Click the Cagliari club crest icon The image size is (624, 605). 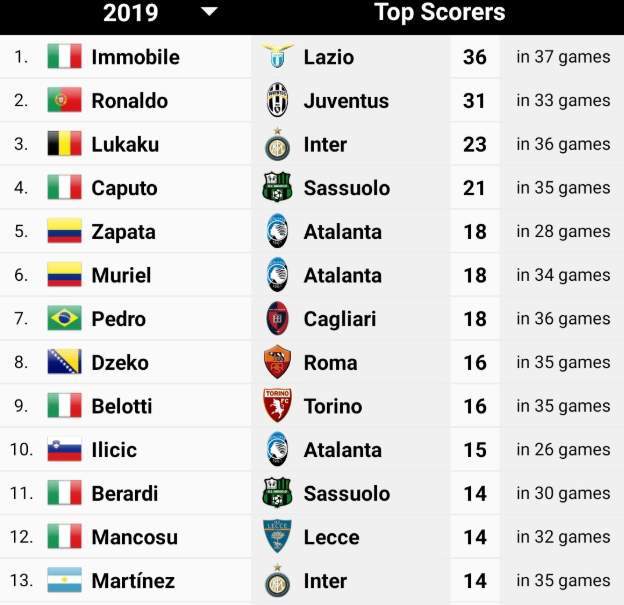pos(276,319)
